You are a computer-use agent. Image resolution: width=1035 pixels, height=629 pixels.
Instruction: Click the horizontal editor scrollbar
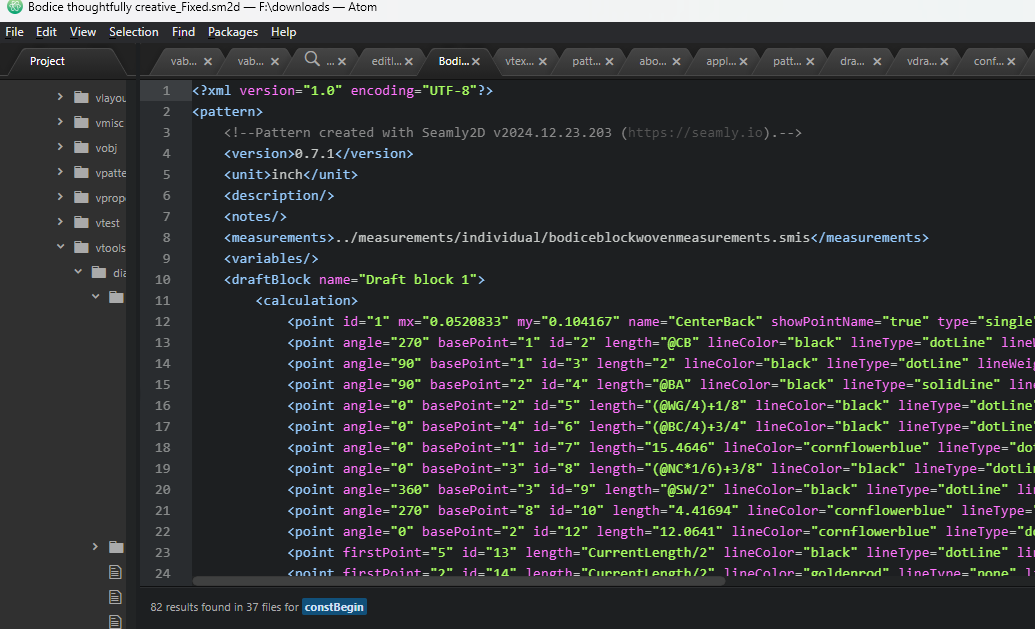click(x=450, y=580)
